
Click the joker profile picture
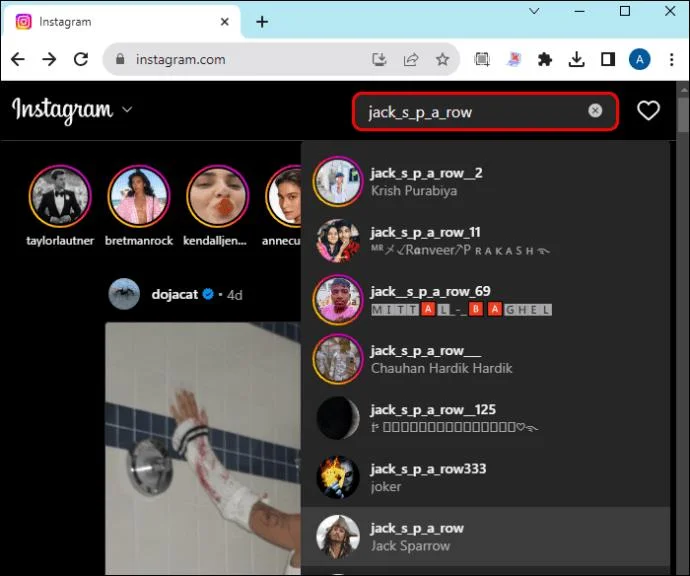point(338,477)
